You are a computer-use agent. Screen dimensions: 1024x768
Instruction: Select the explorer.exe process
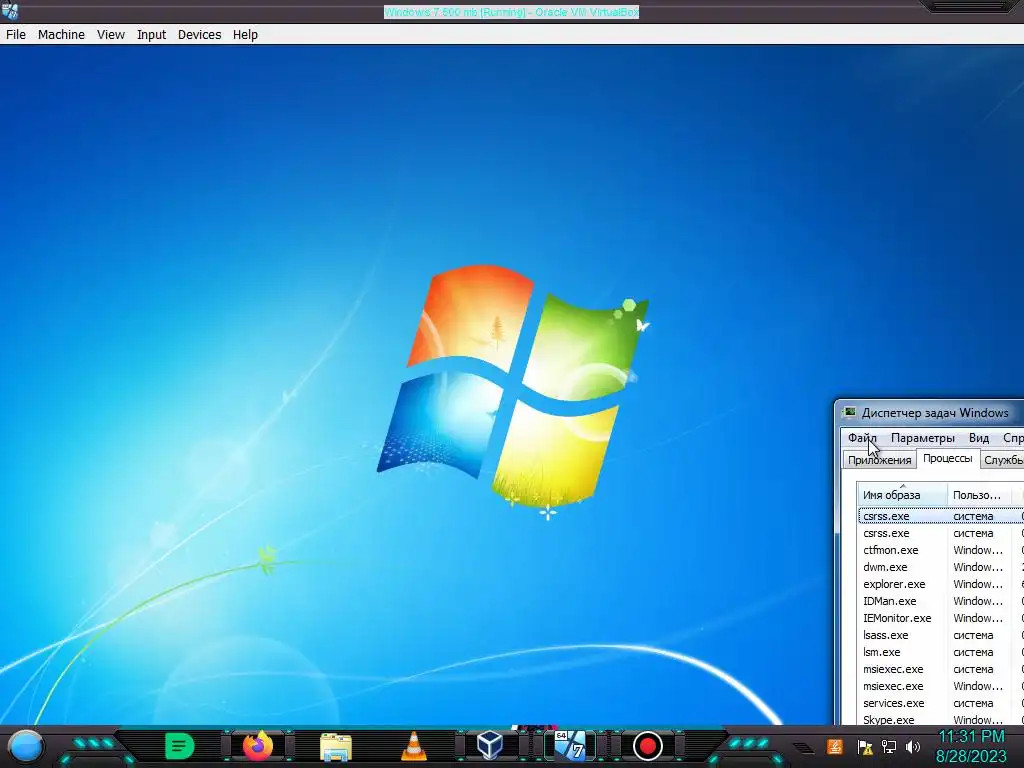click(x=941, y=584)
